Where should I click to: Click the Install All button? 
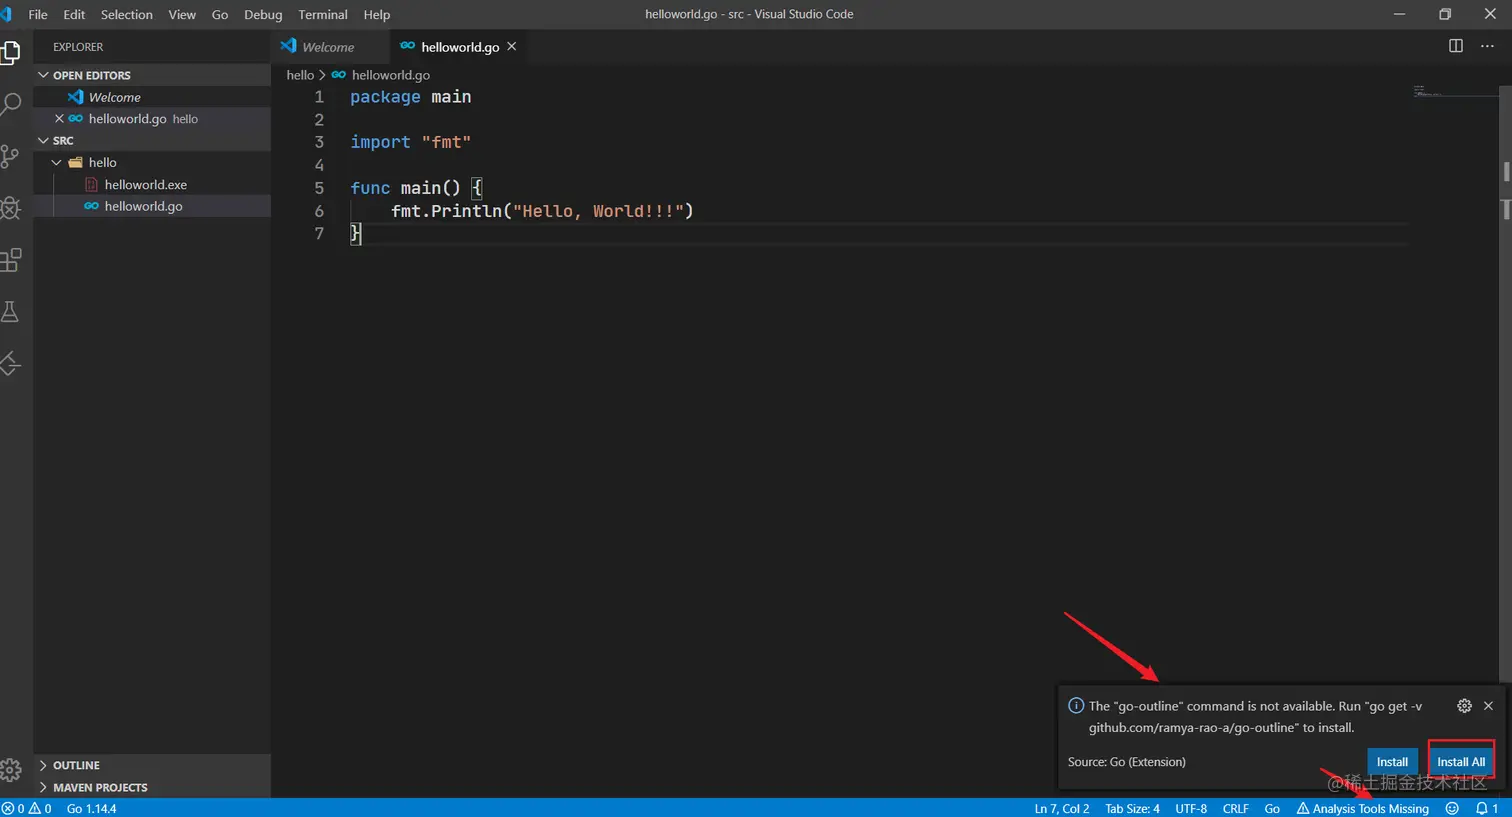coord(1461,762)
